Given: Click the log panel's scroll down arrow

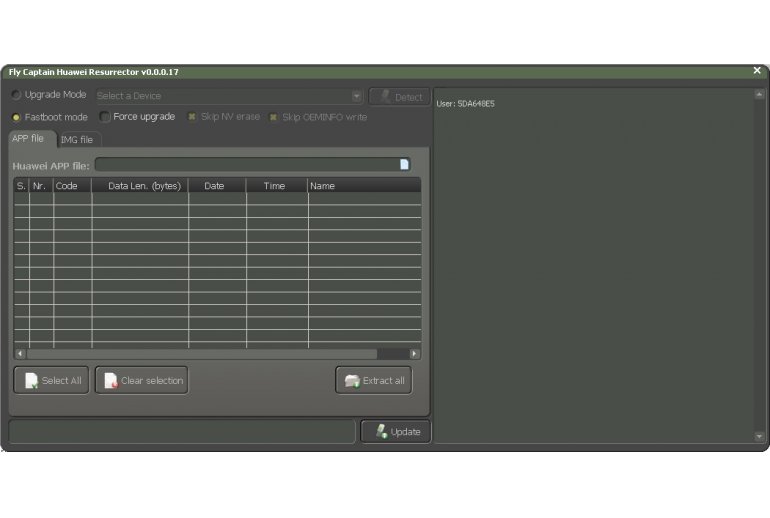Looking at the screenshot, I should tap(759, 436).
